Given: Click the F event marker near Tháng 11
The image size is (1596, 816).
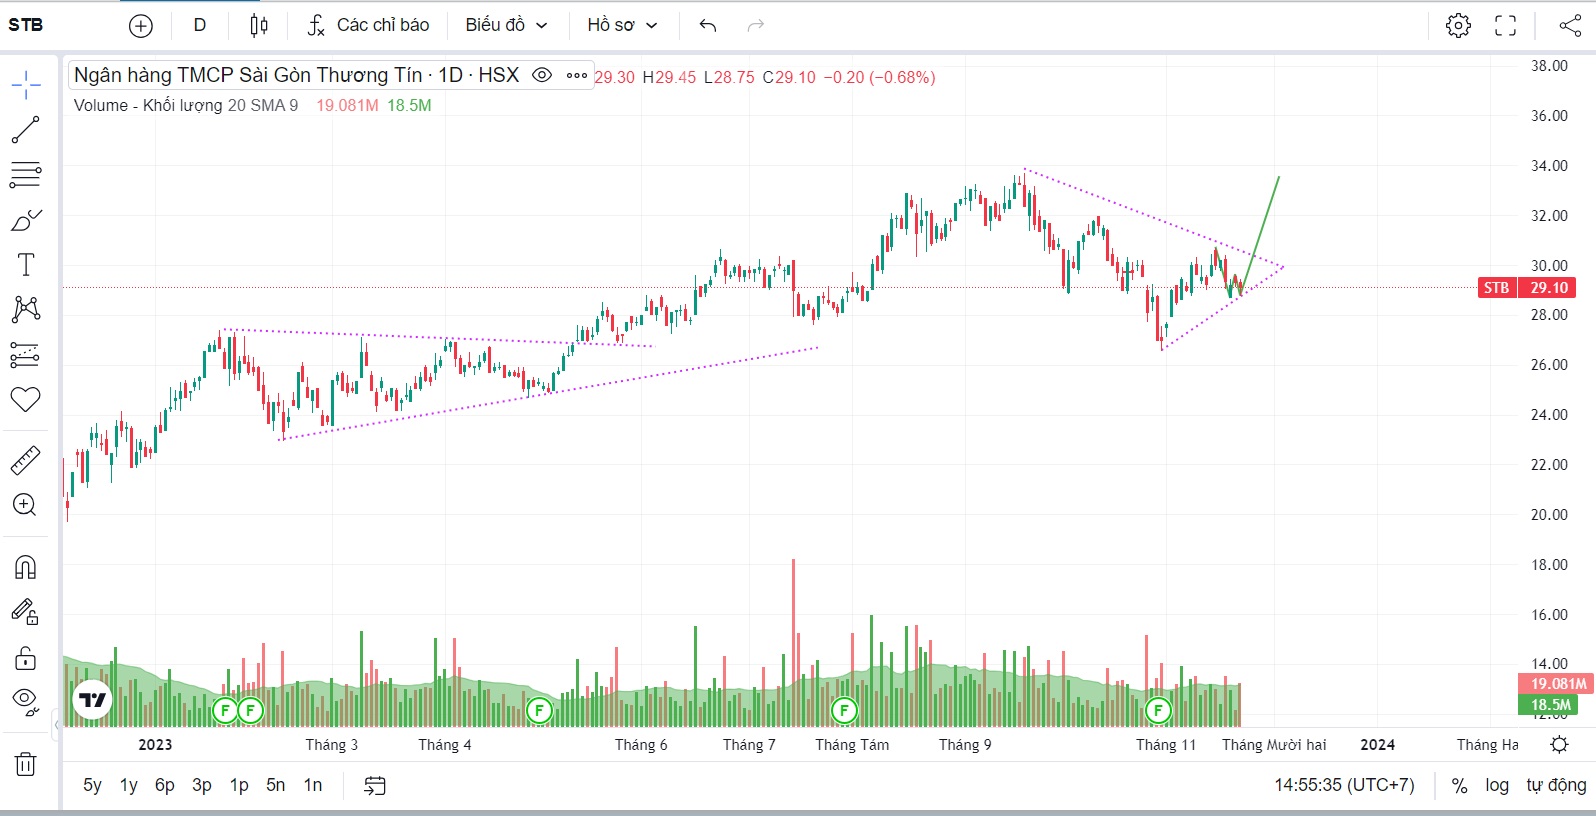Looking at the screenshot, I should pos(1158,711).
